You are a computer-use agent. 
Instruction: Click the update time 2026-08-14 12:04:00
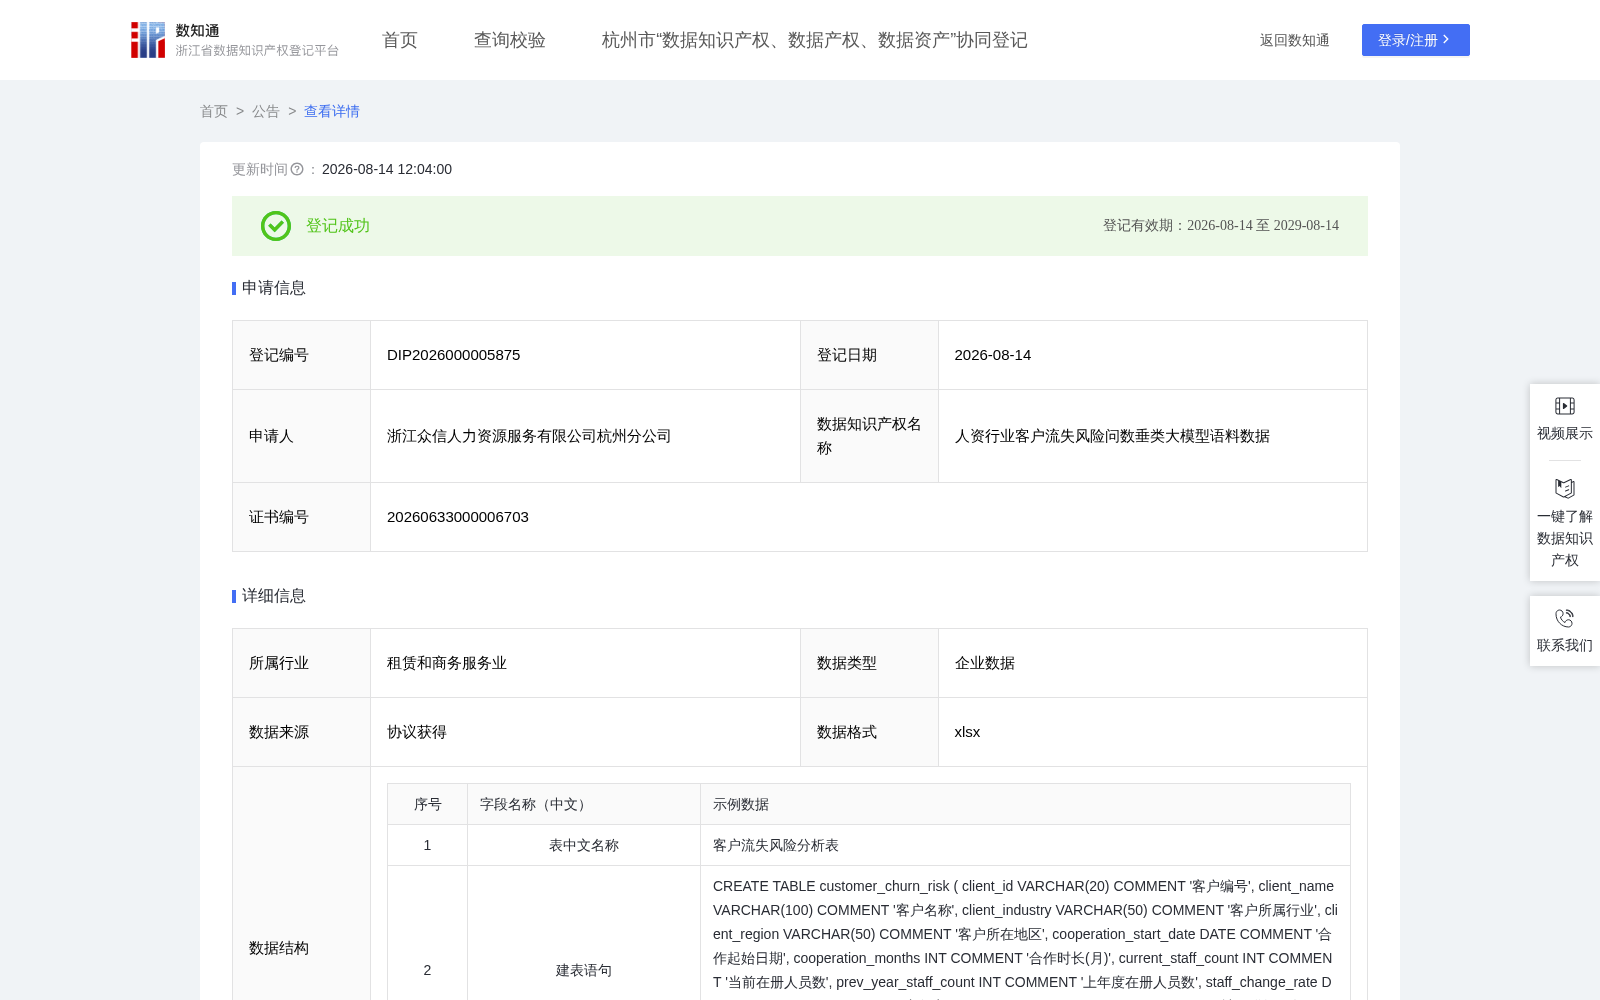(x=387, y=169)
